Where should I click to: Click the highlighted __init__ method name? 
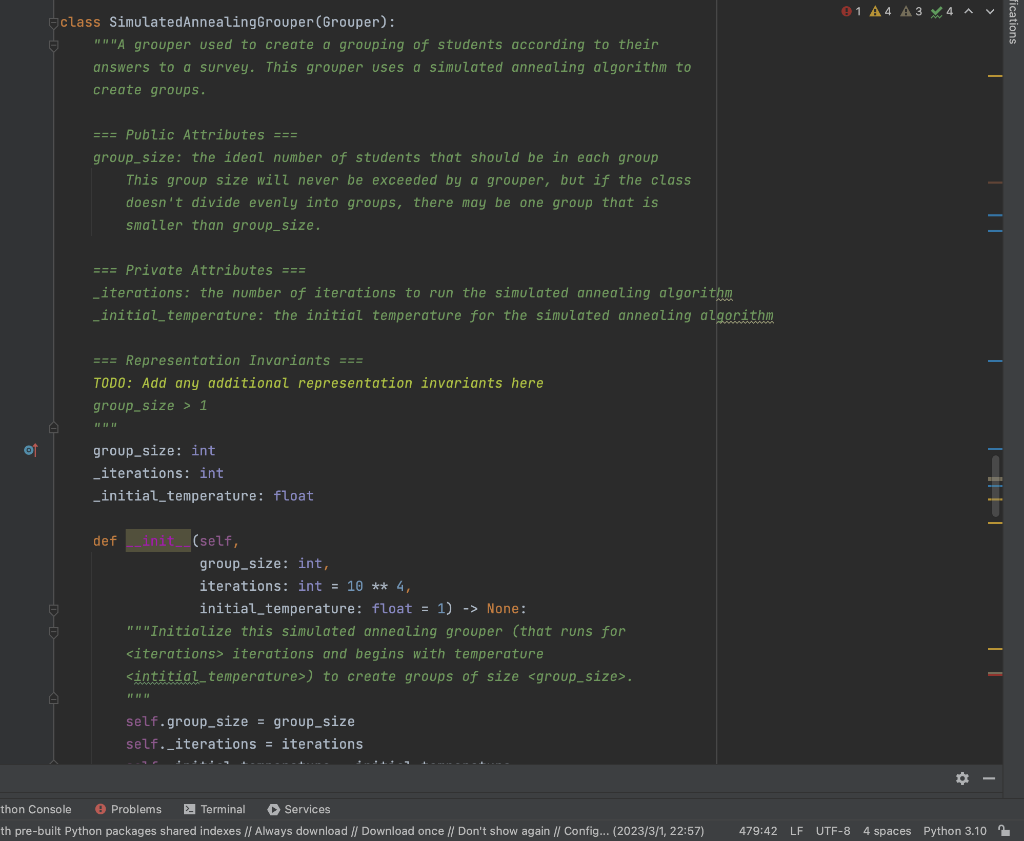(x=158, y=541)
